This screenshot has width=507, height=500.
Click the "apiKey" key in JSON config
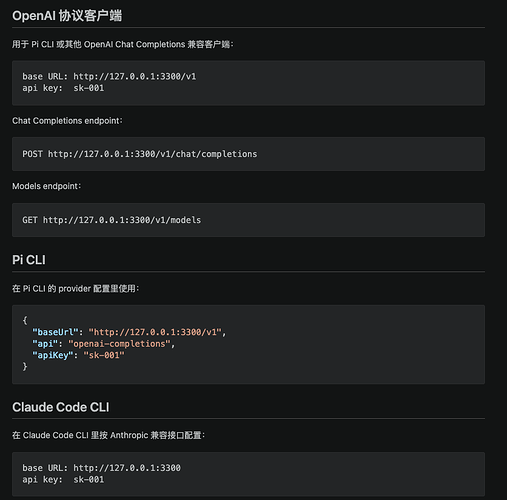coord(53,355)
